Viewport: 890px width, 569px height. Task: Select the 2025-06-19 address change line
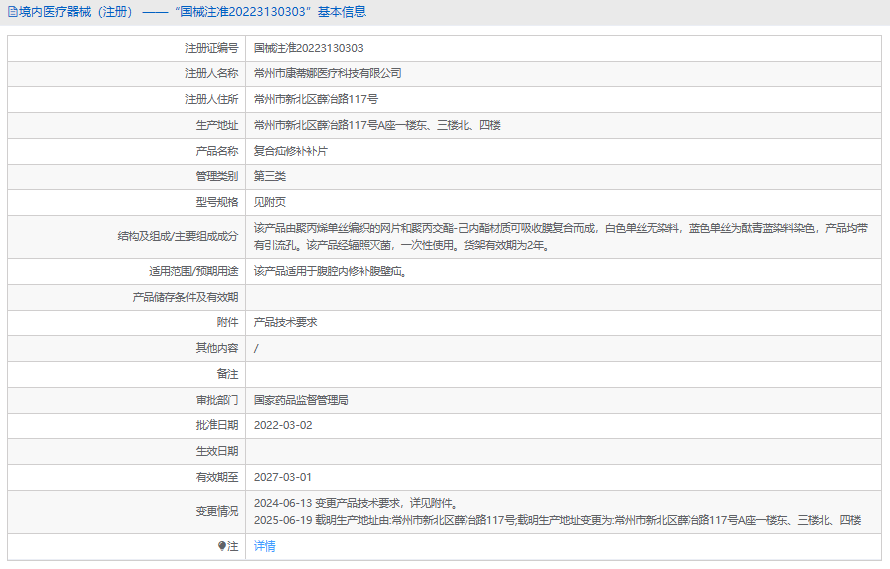point(557,520)
